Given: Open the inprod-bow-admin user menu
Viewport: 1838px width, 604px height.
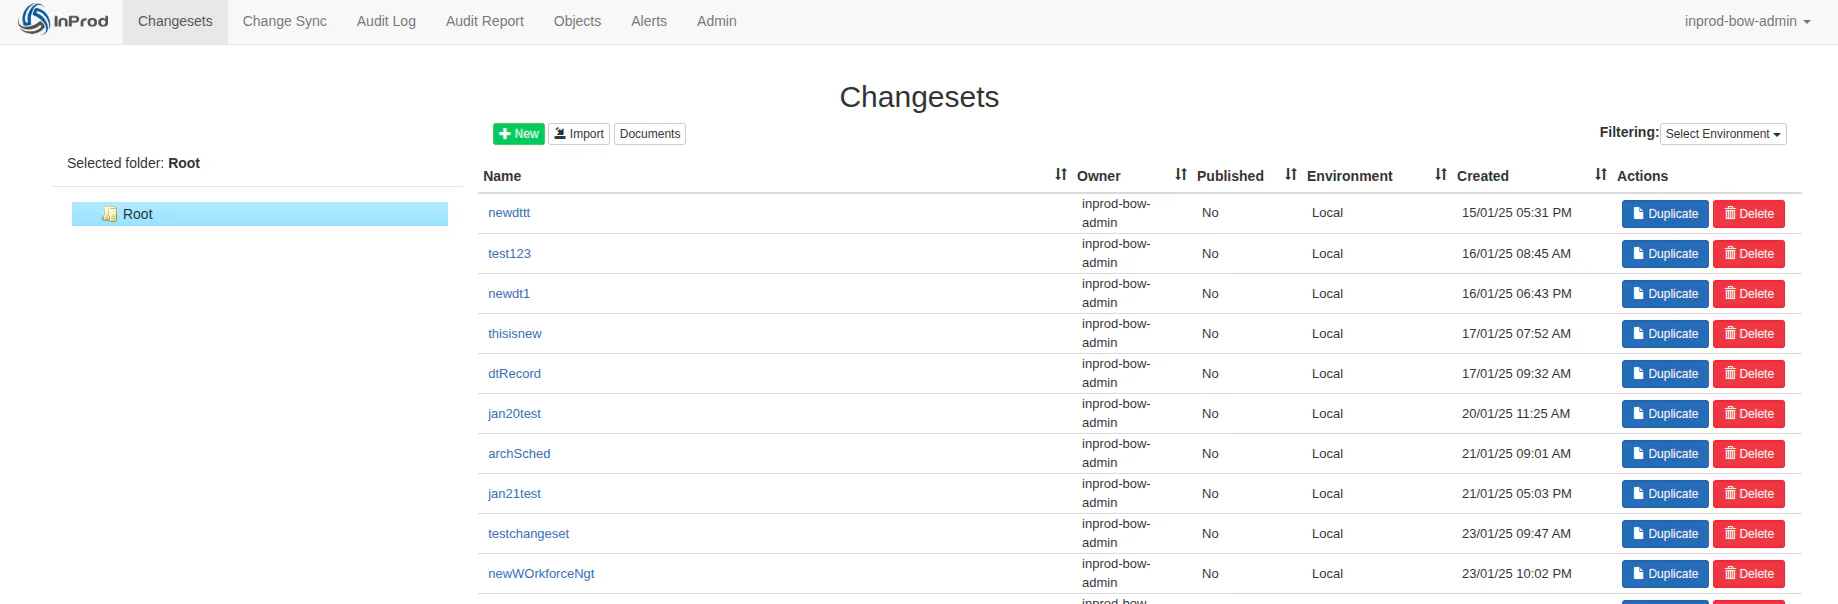Looking at the screenshot, I should [x=1747, y=21].
